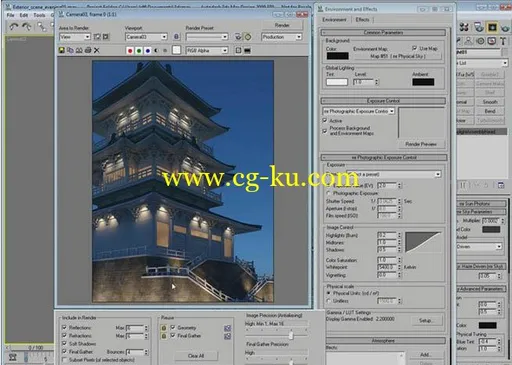Toggle Process Background and Environment Maps checkbox

click(324, 131)
